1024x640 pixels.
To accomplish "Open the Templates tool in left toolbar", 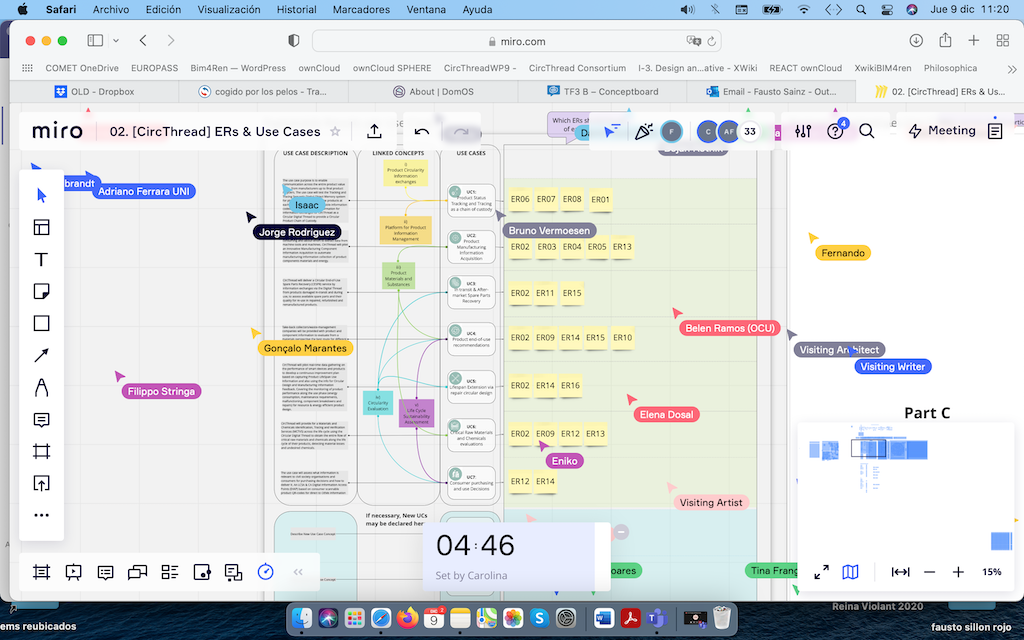I will (x=41, y=227).
